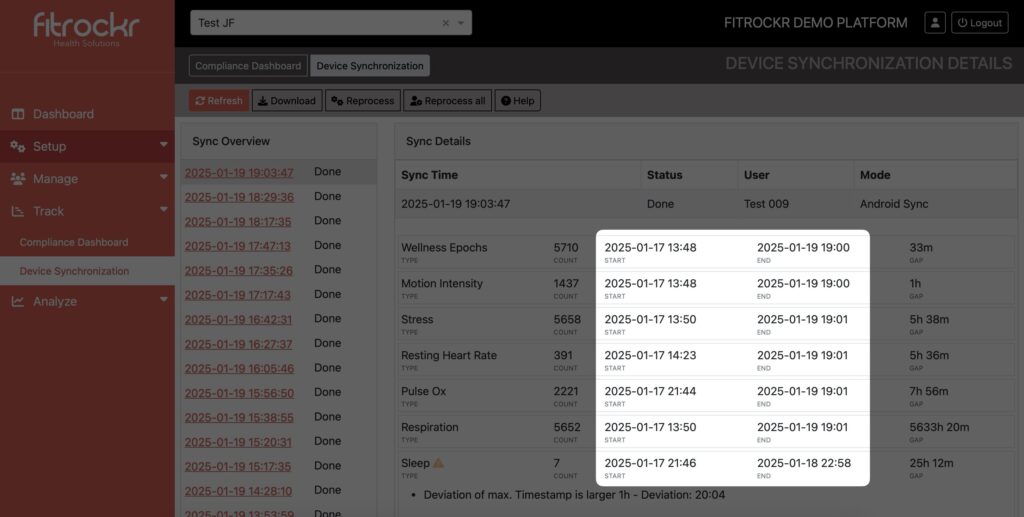This screenshot has width=1024, height=517.
Task: Click the Sleep gap value 25h 12m
Action: coord(931,463)
